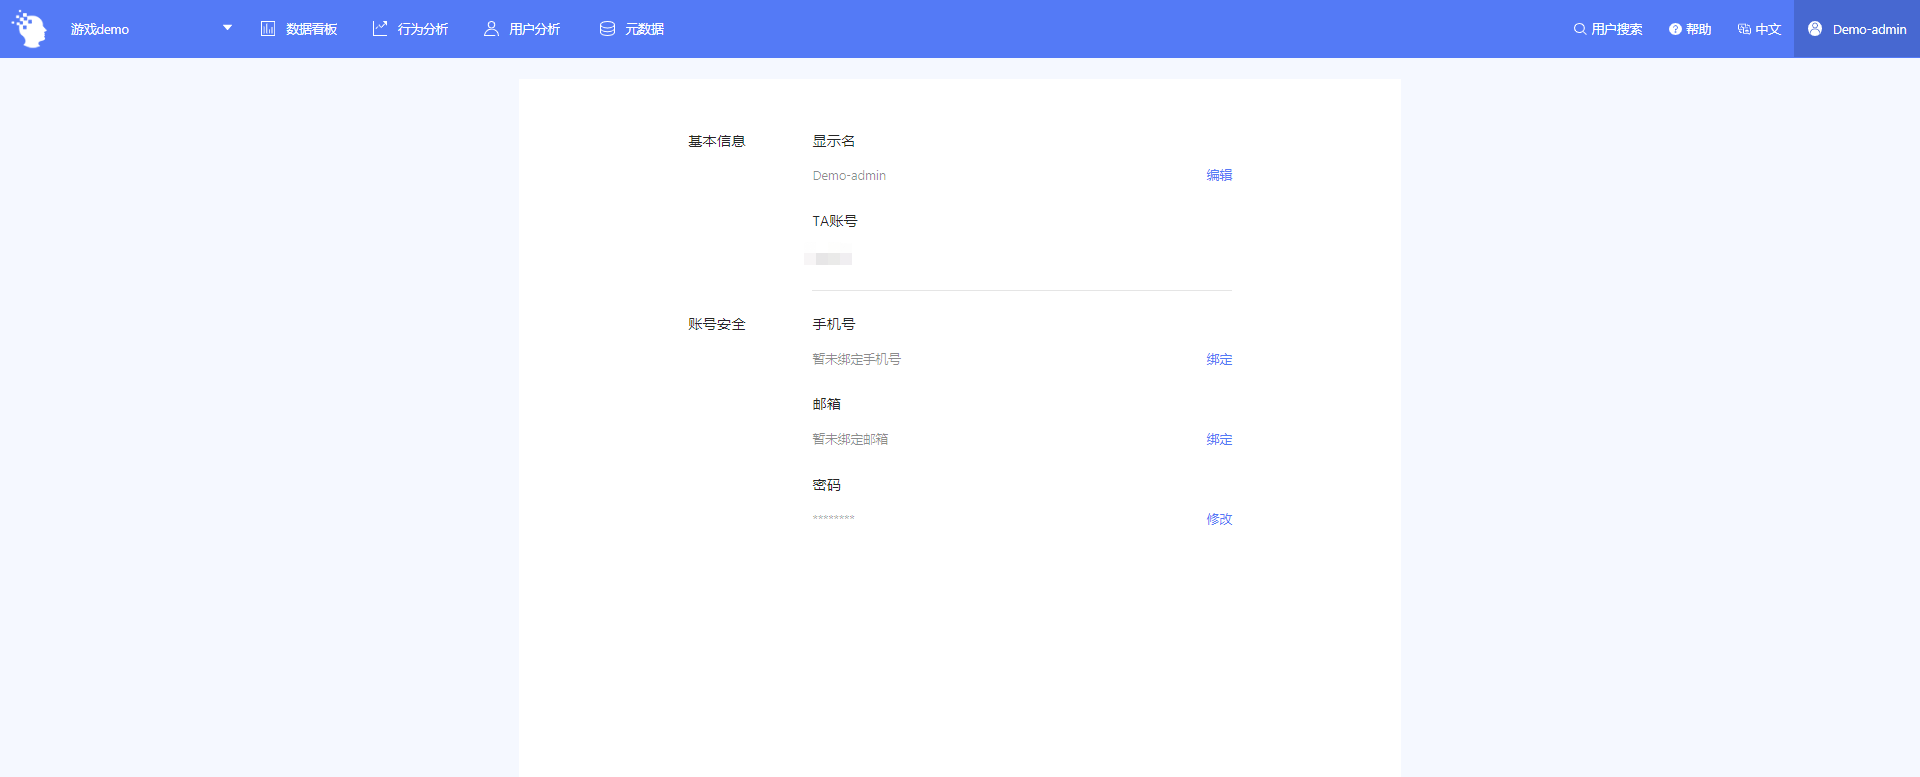Select the 游戏demo project name
1920x777 pixels.
(100, 29)
